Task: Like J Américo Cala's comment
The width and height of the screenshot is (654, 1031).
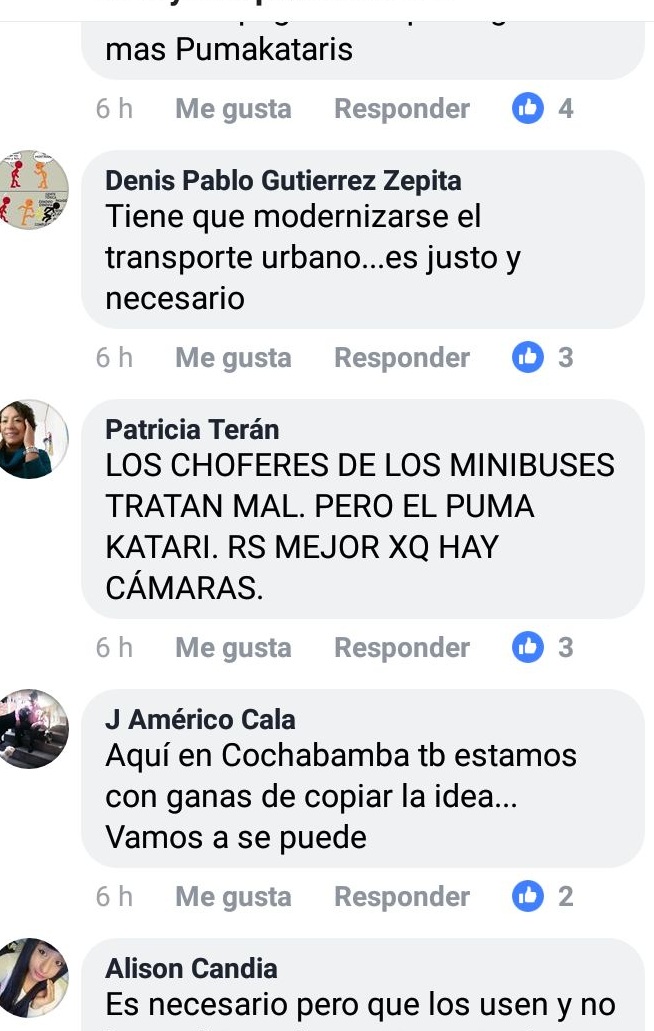Action: coord(233,898)
